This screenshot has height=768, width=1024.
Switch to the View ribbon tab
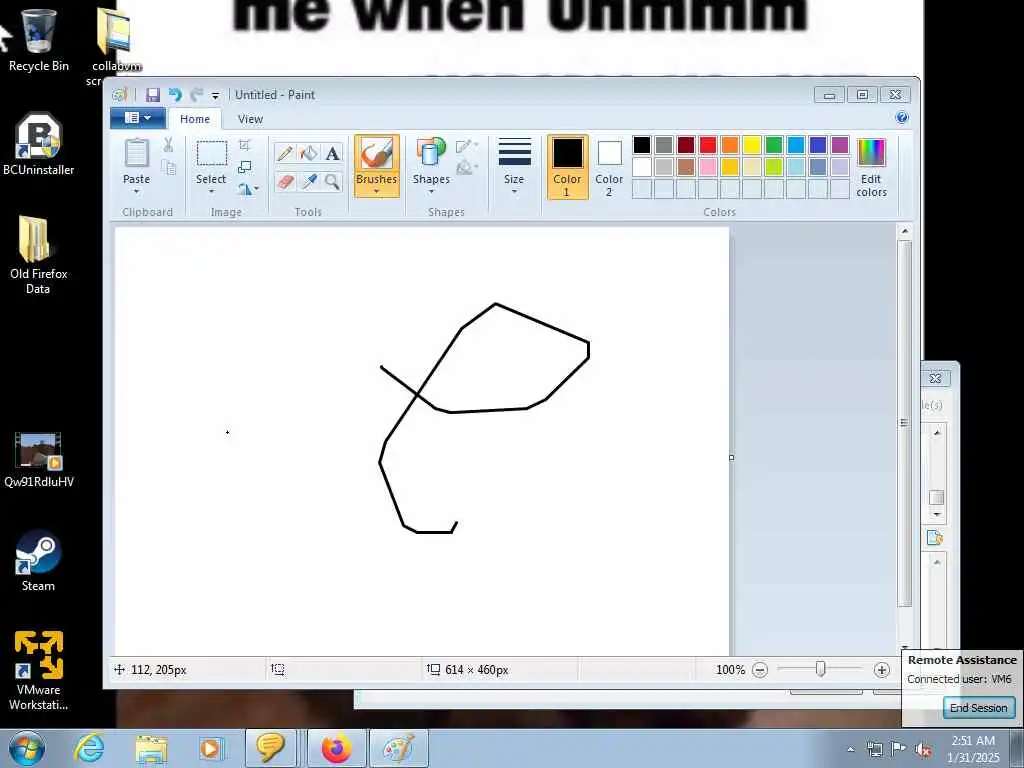click(250, 119)
